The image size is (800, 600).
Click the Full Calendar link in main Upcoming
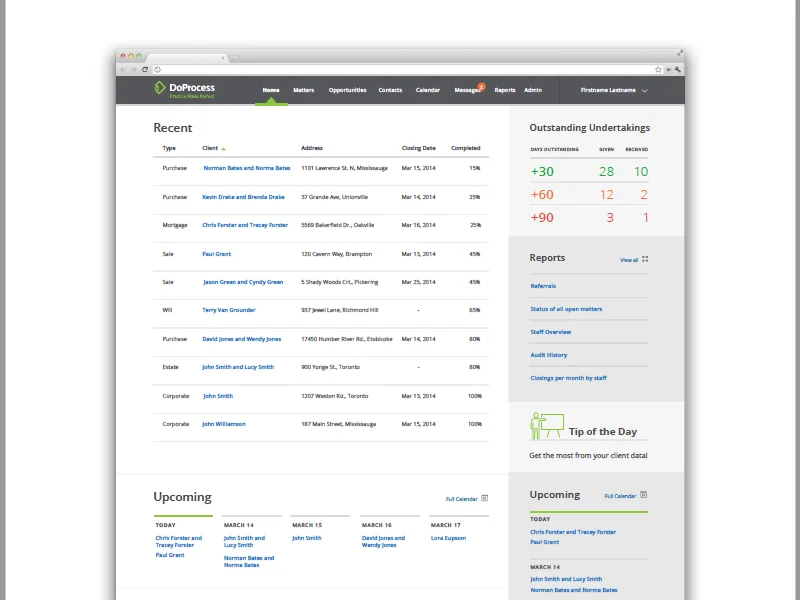click(461, 498)
